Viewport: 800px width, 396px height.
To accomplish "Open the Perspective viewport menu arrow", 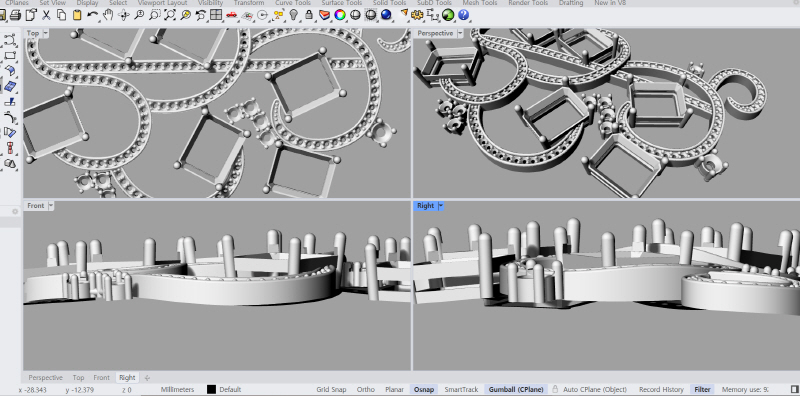I will coord(460,33).
